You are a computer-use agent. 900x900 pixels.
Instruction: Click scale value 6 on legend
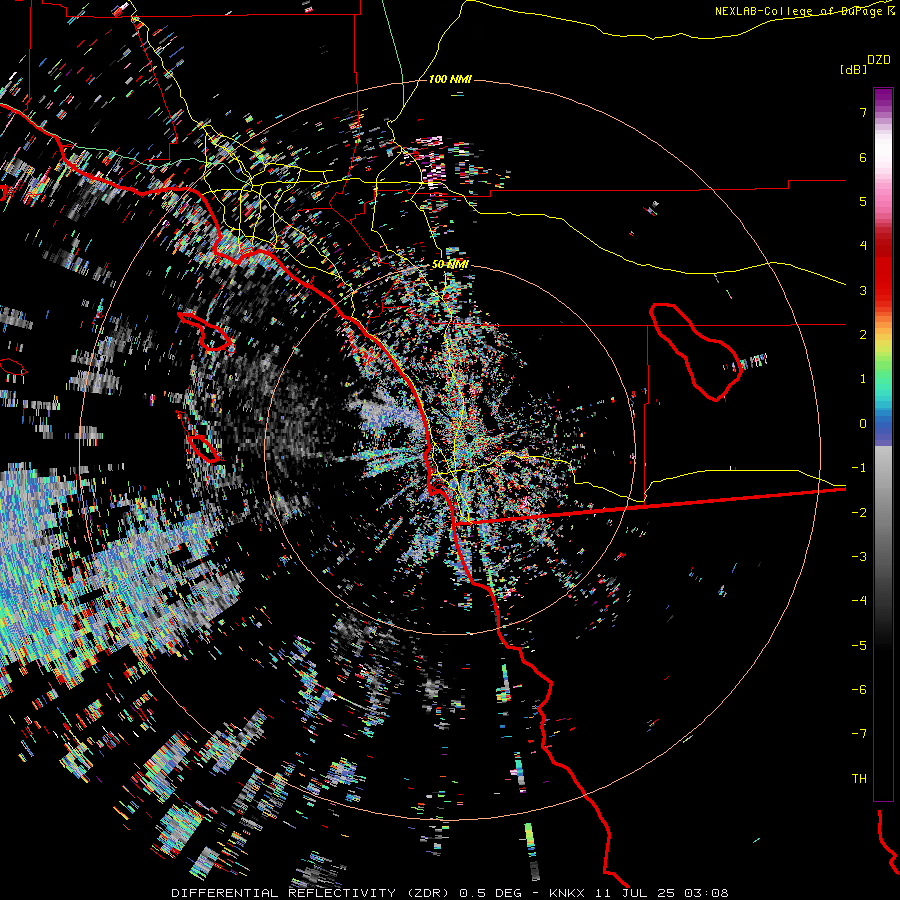point(863,157)
